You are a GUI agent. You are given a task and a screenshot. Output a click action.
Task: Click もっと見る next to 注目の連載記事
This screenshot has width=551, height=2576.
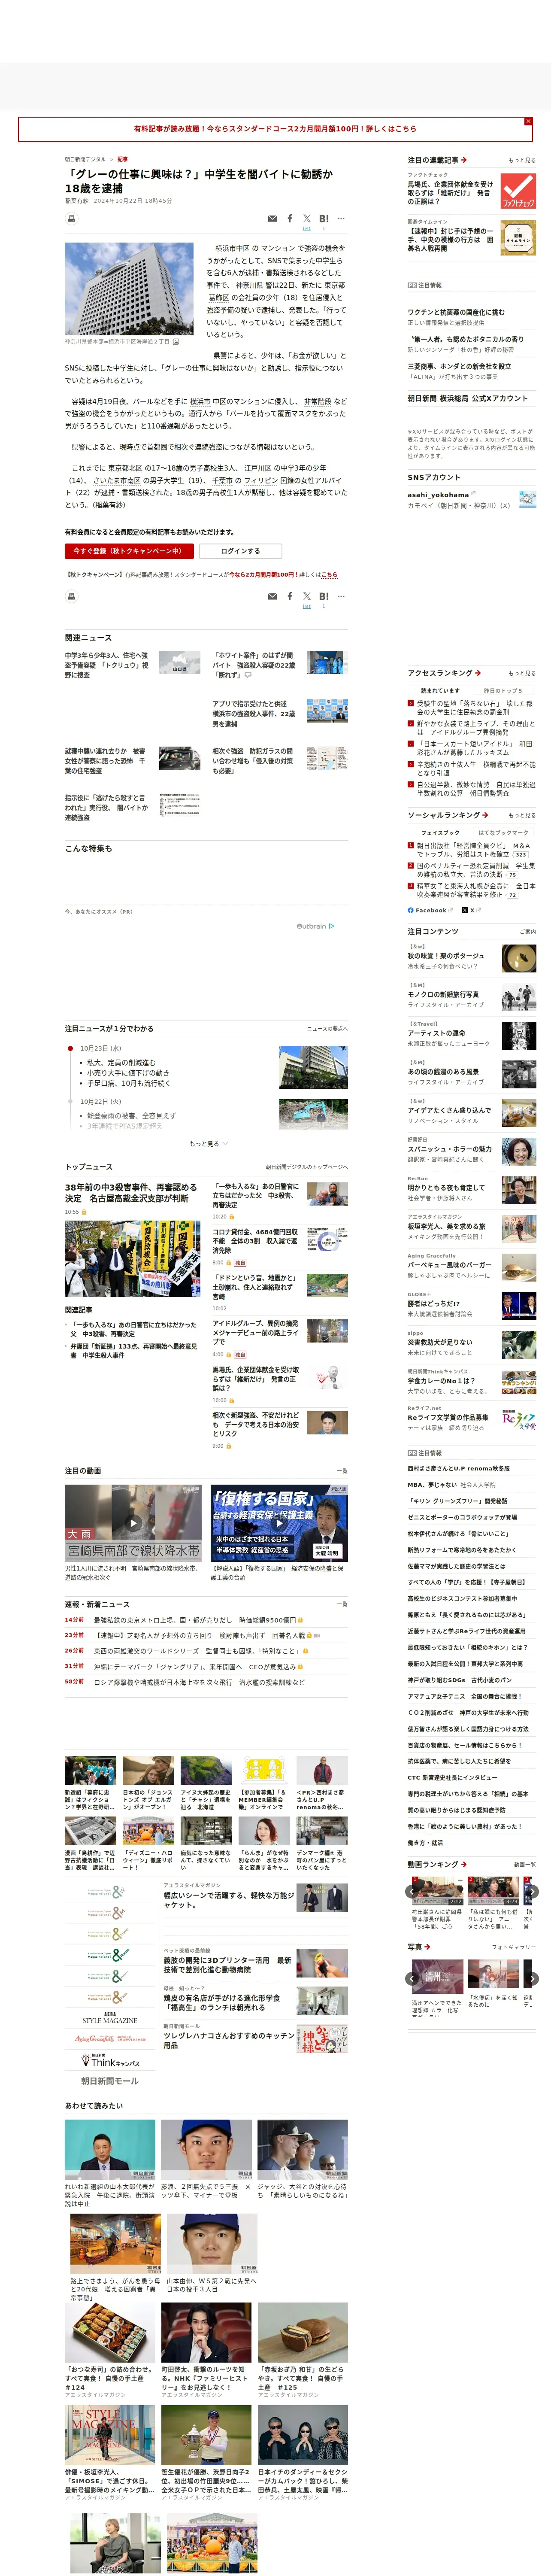point(522,160)
